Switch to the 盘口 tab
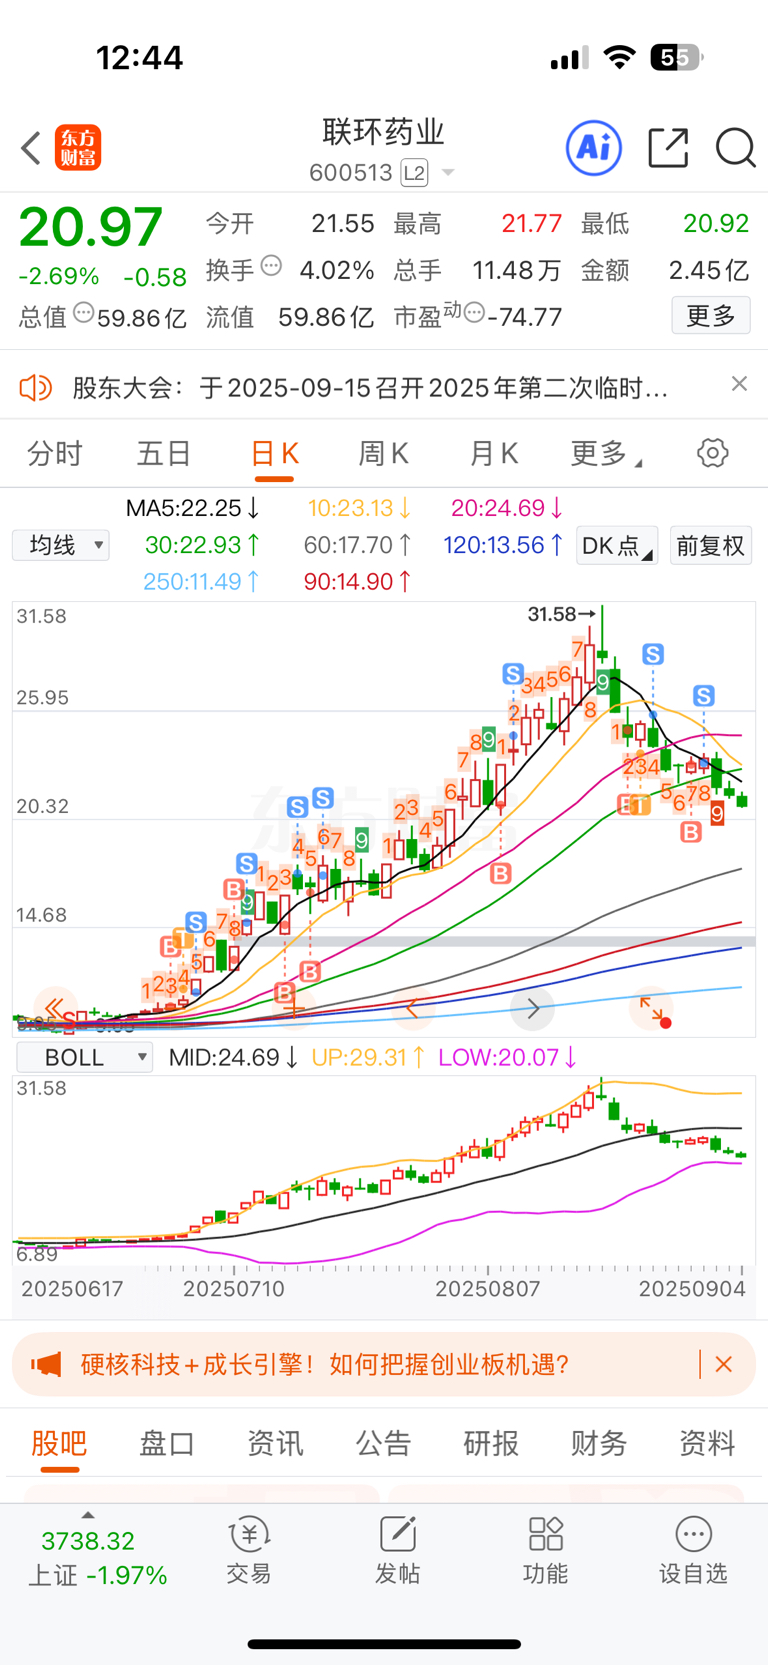The width and height of the screenshot is (769, 1665). coord(167,1443)
